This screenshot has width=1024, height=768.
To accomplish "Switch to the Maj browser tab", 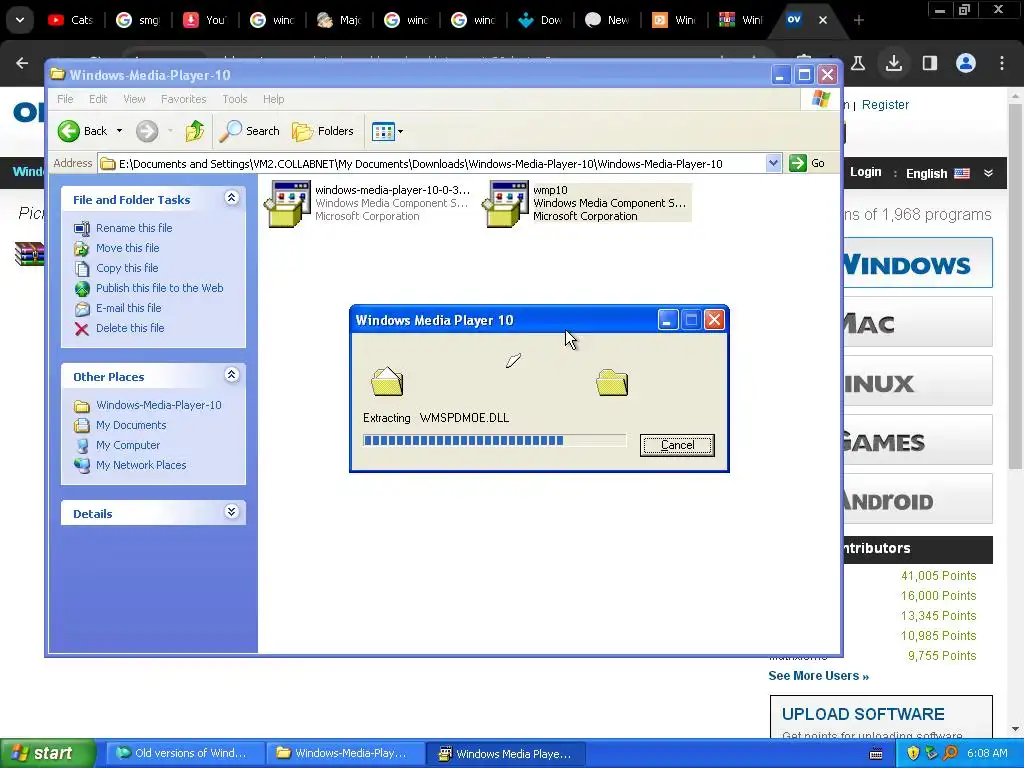I will [338, 20].
